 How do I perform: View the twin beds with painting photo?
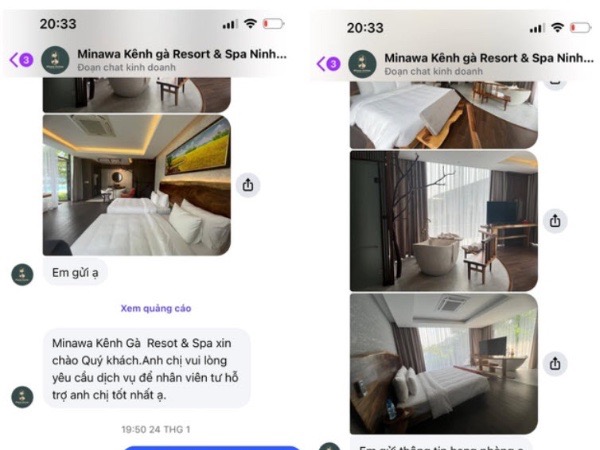(x=137, y=185)
